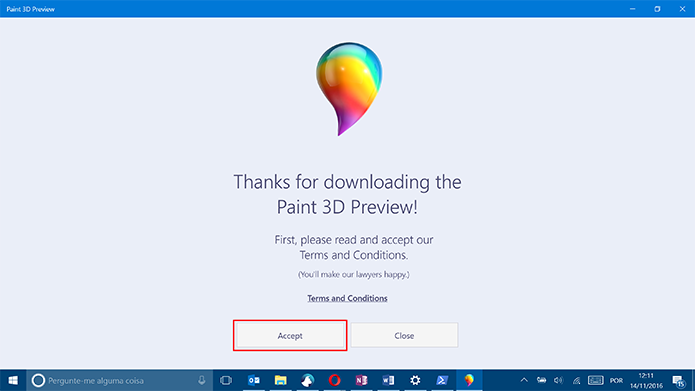The width and height of the screenshot is (695, 391).
Task: Open the network status tray icon
Action: [576, 380]
